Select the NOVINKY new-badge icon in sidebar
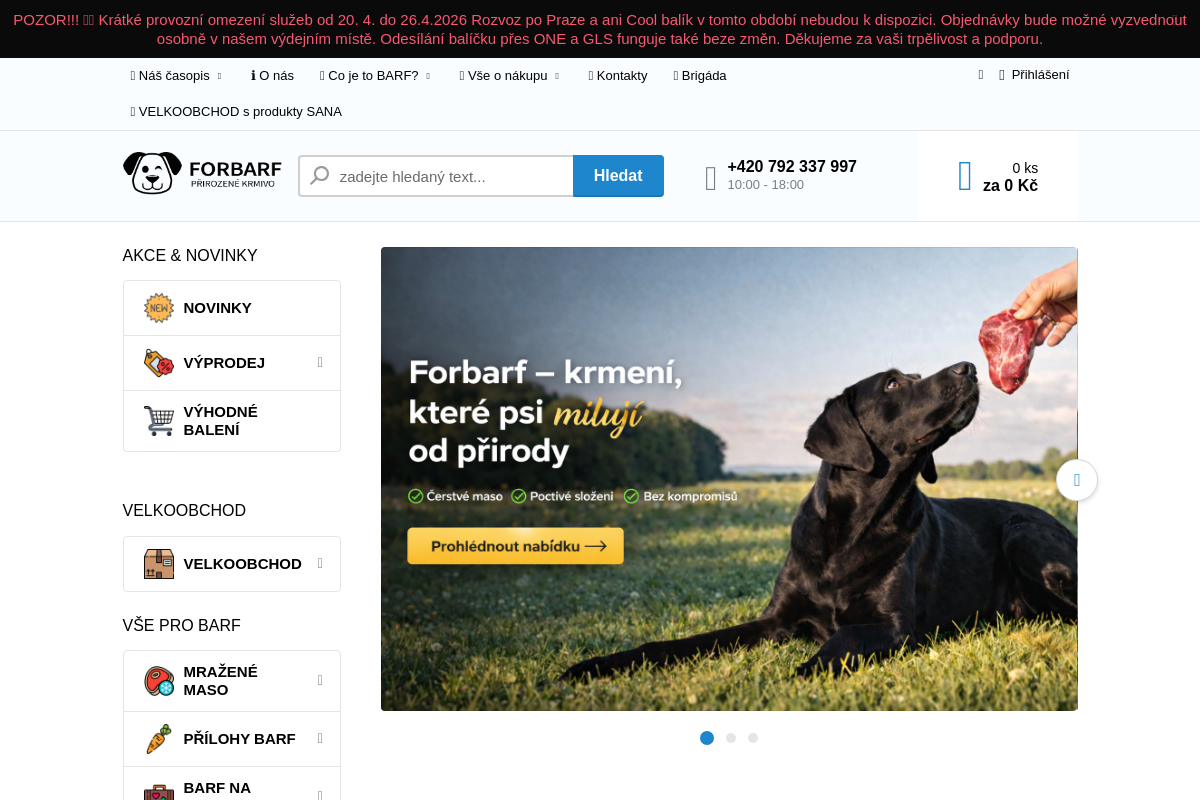This screenshot has height=800, width=1200. [x=158, y=307]
